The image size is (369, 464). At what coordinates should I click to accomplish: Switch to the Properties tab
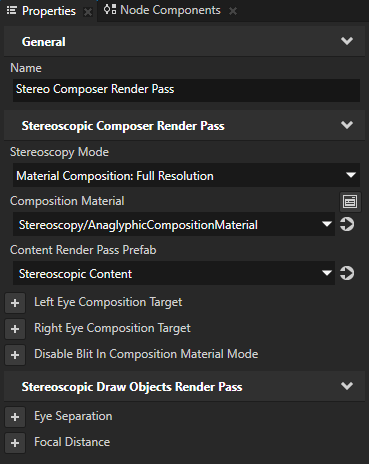48,11
